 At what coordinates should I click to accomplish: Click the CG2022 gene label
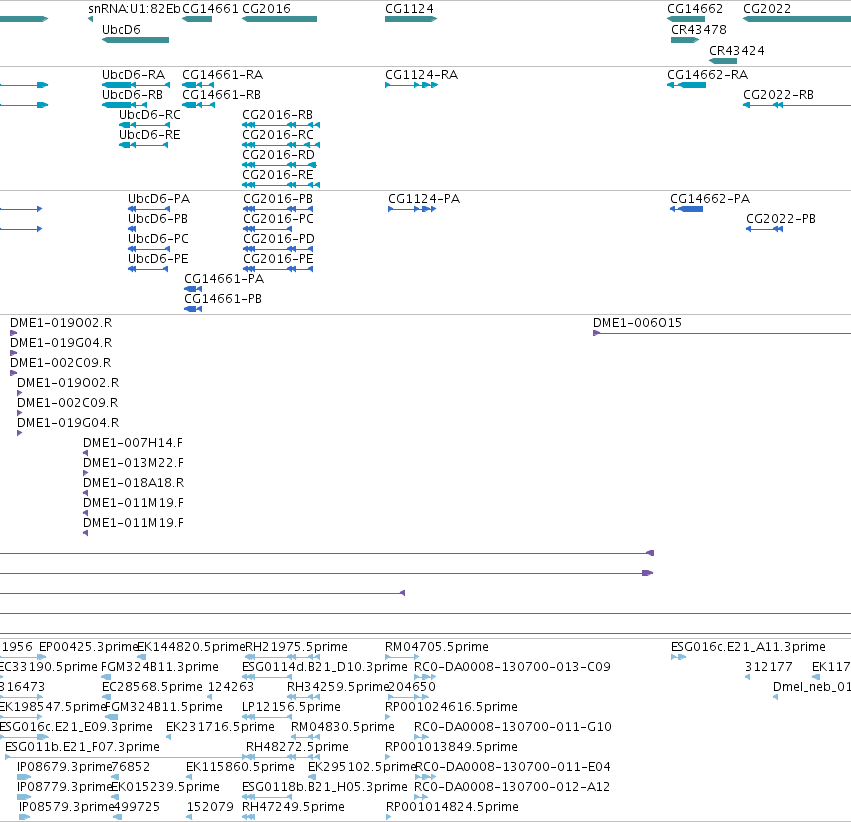coord(767,9)
